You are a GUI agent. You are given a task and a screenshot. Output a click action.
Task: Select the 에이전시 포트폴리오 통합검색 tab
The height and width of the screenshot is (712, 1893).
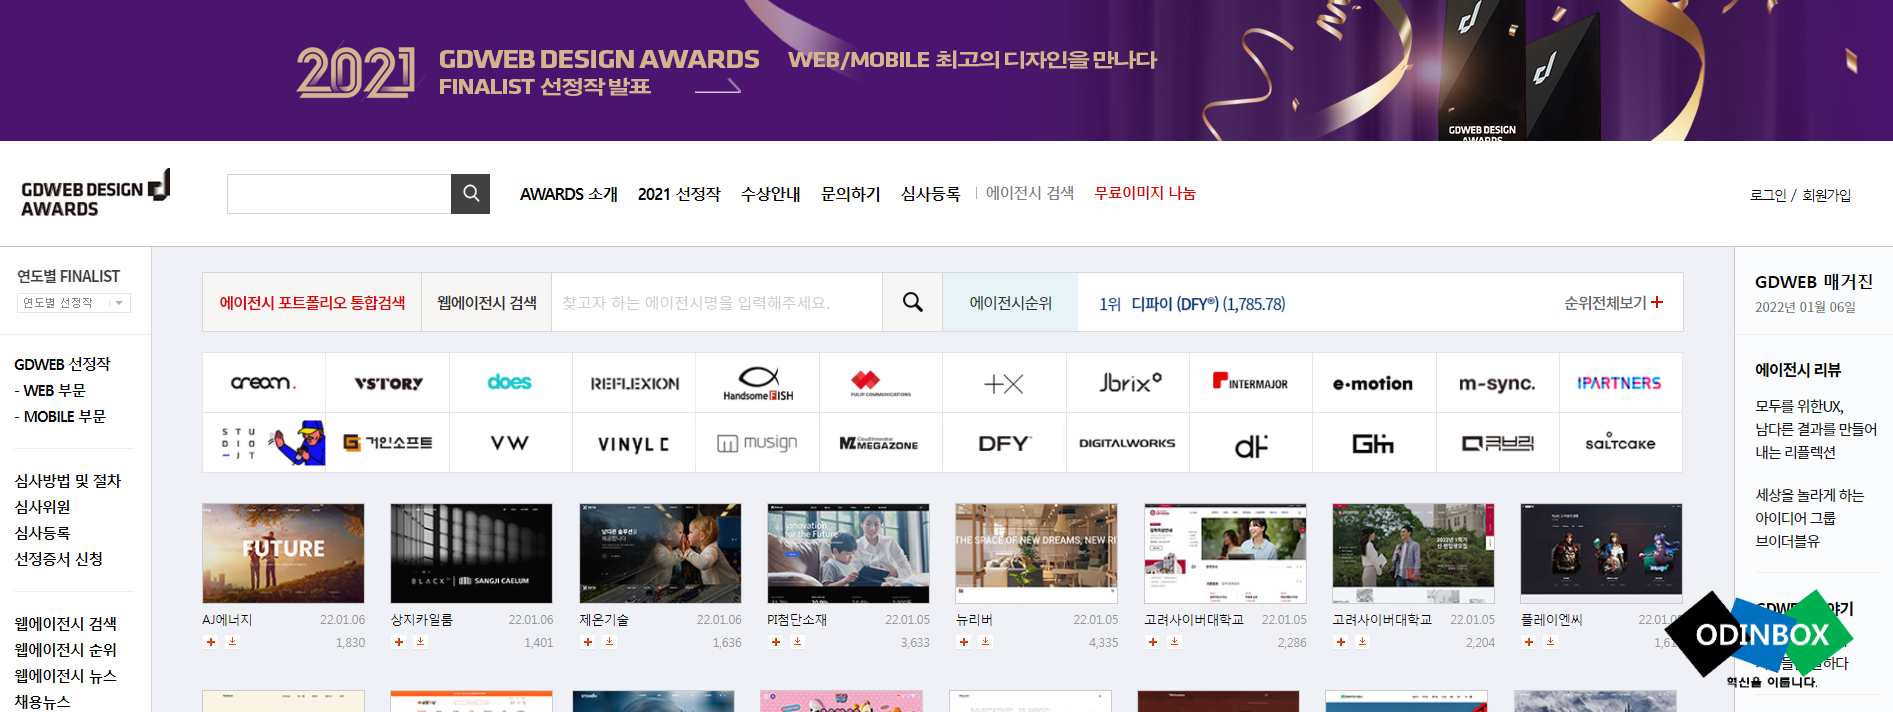click(x=312, y=302)
